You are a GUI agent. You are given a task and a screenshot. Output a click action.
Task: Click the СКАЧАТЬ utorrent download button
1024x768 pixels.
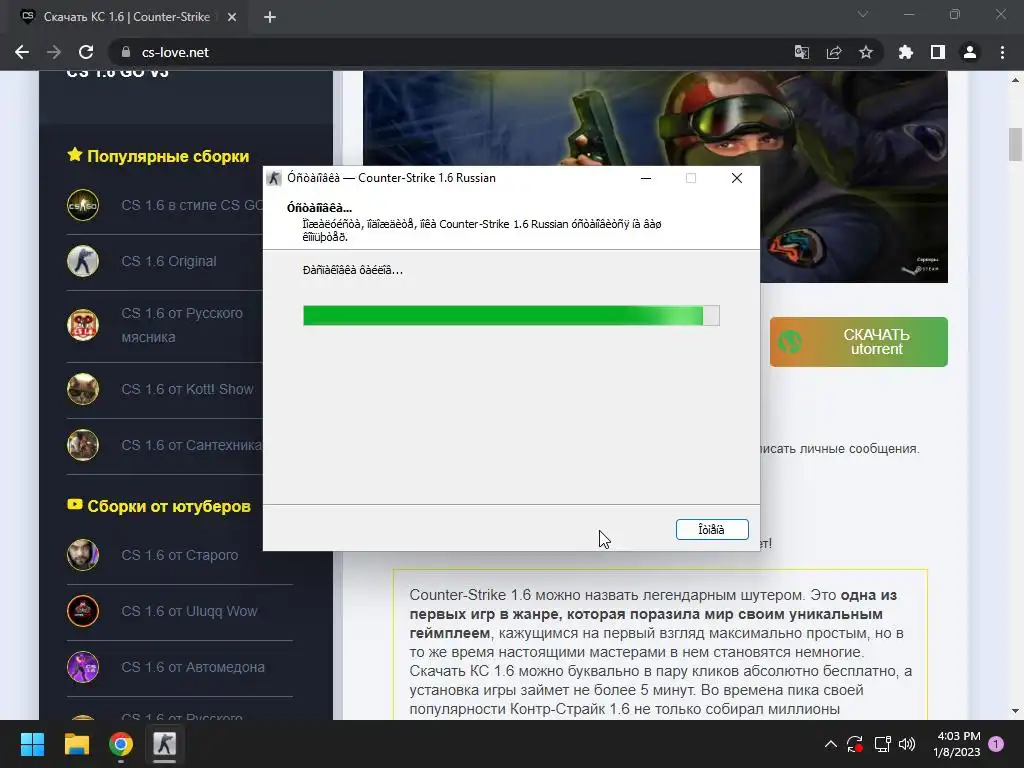click(x=858, y=342)
